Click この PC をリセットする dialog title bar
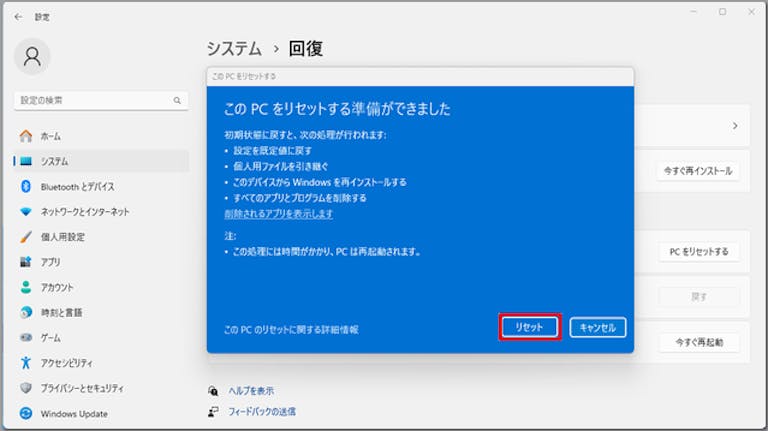 [420, 77]
